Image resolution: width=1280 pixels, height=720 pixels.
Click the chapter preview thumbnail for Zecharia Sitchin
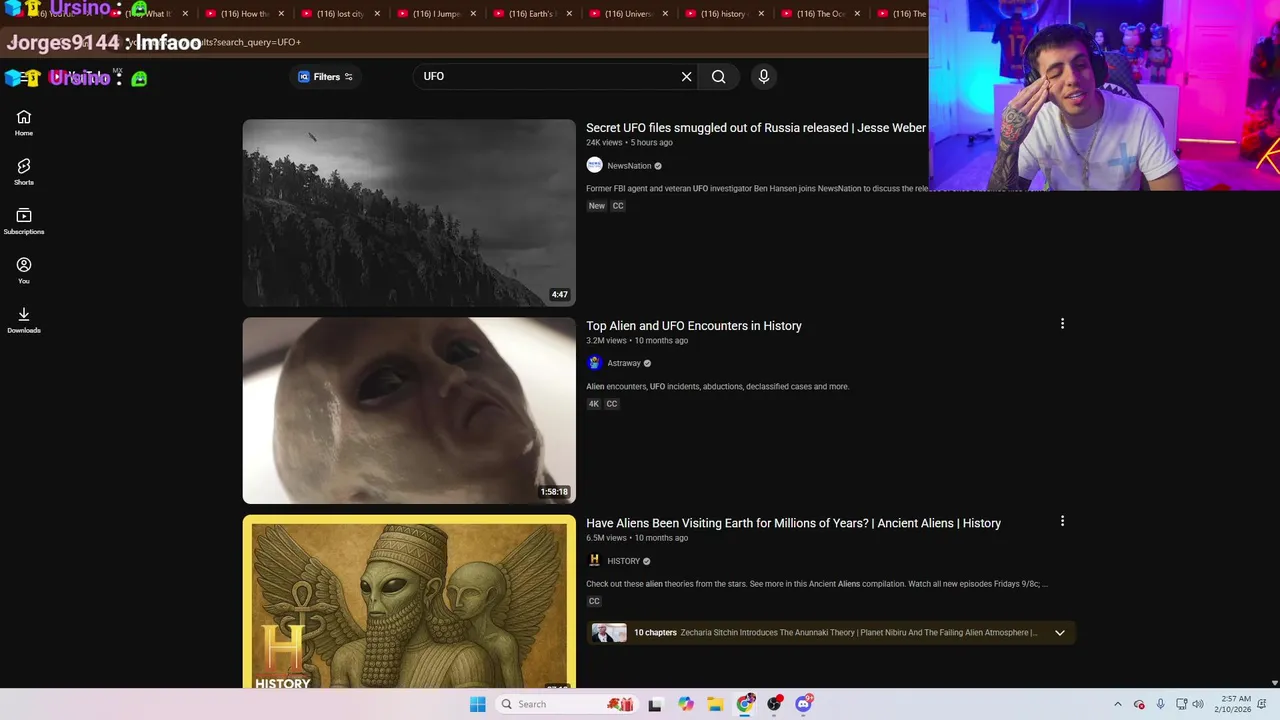pos(609,633)
